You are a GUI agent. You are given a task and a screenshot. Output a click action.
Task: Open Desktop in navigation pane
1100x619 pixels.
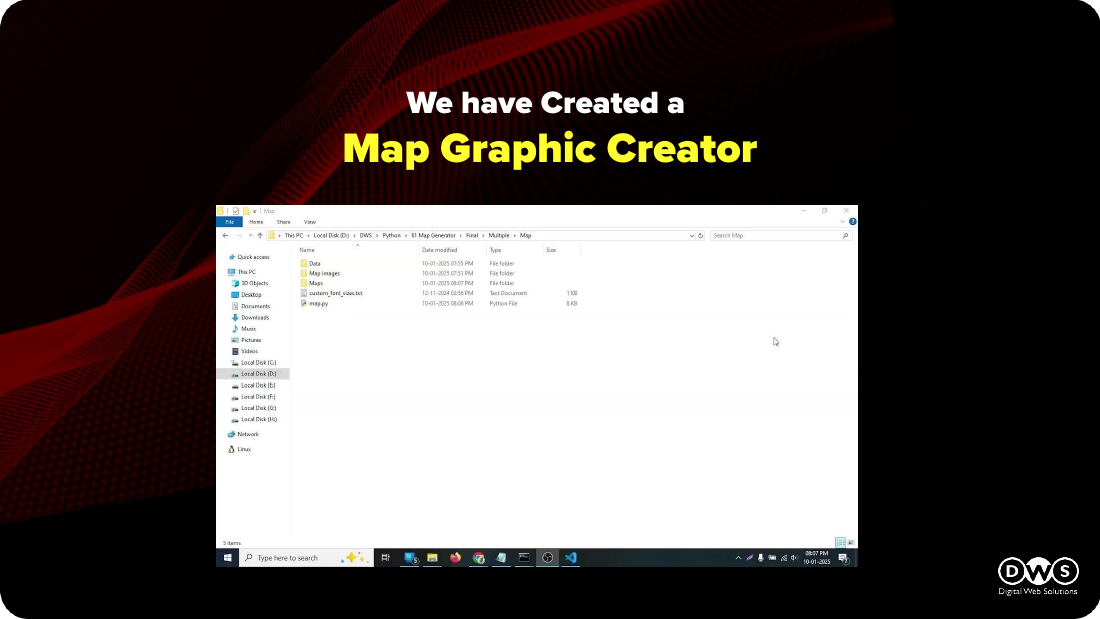pos(246,295)
